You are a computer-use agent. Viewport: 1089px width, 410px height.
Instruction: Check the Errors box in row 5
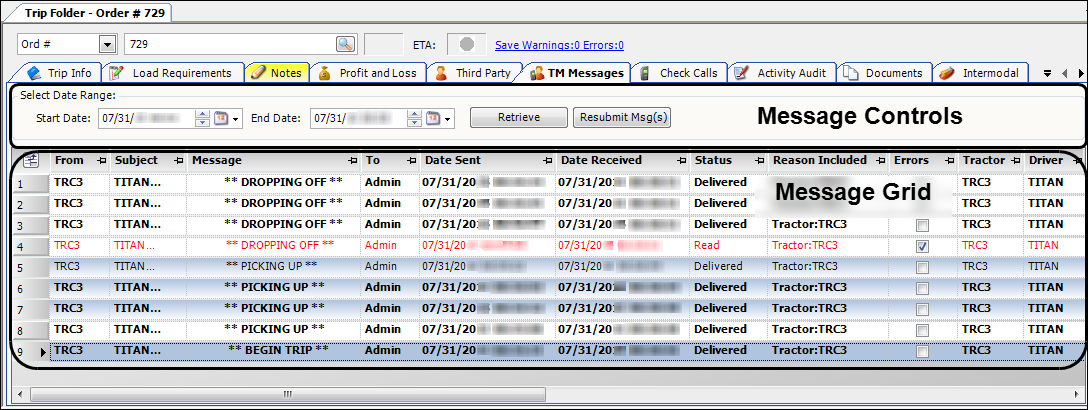click(x=922, y=267)
